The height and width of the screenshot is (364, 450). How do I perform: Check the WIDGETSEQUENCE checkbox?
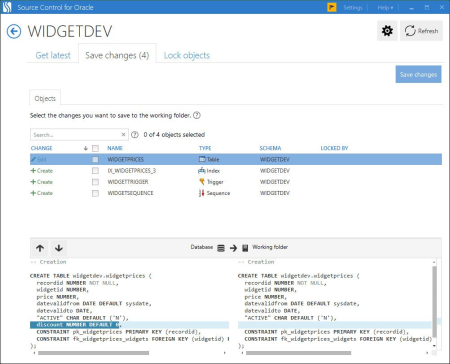coord(95,193)
